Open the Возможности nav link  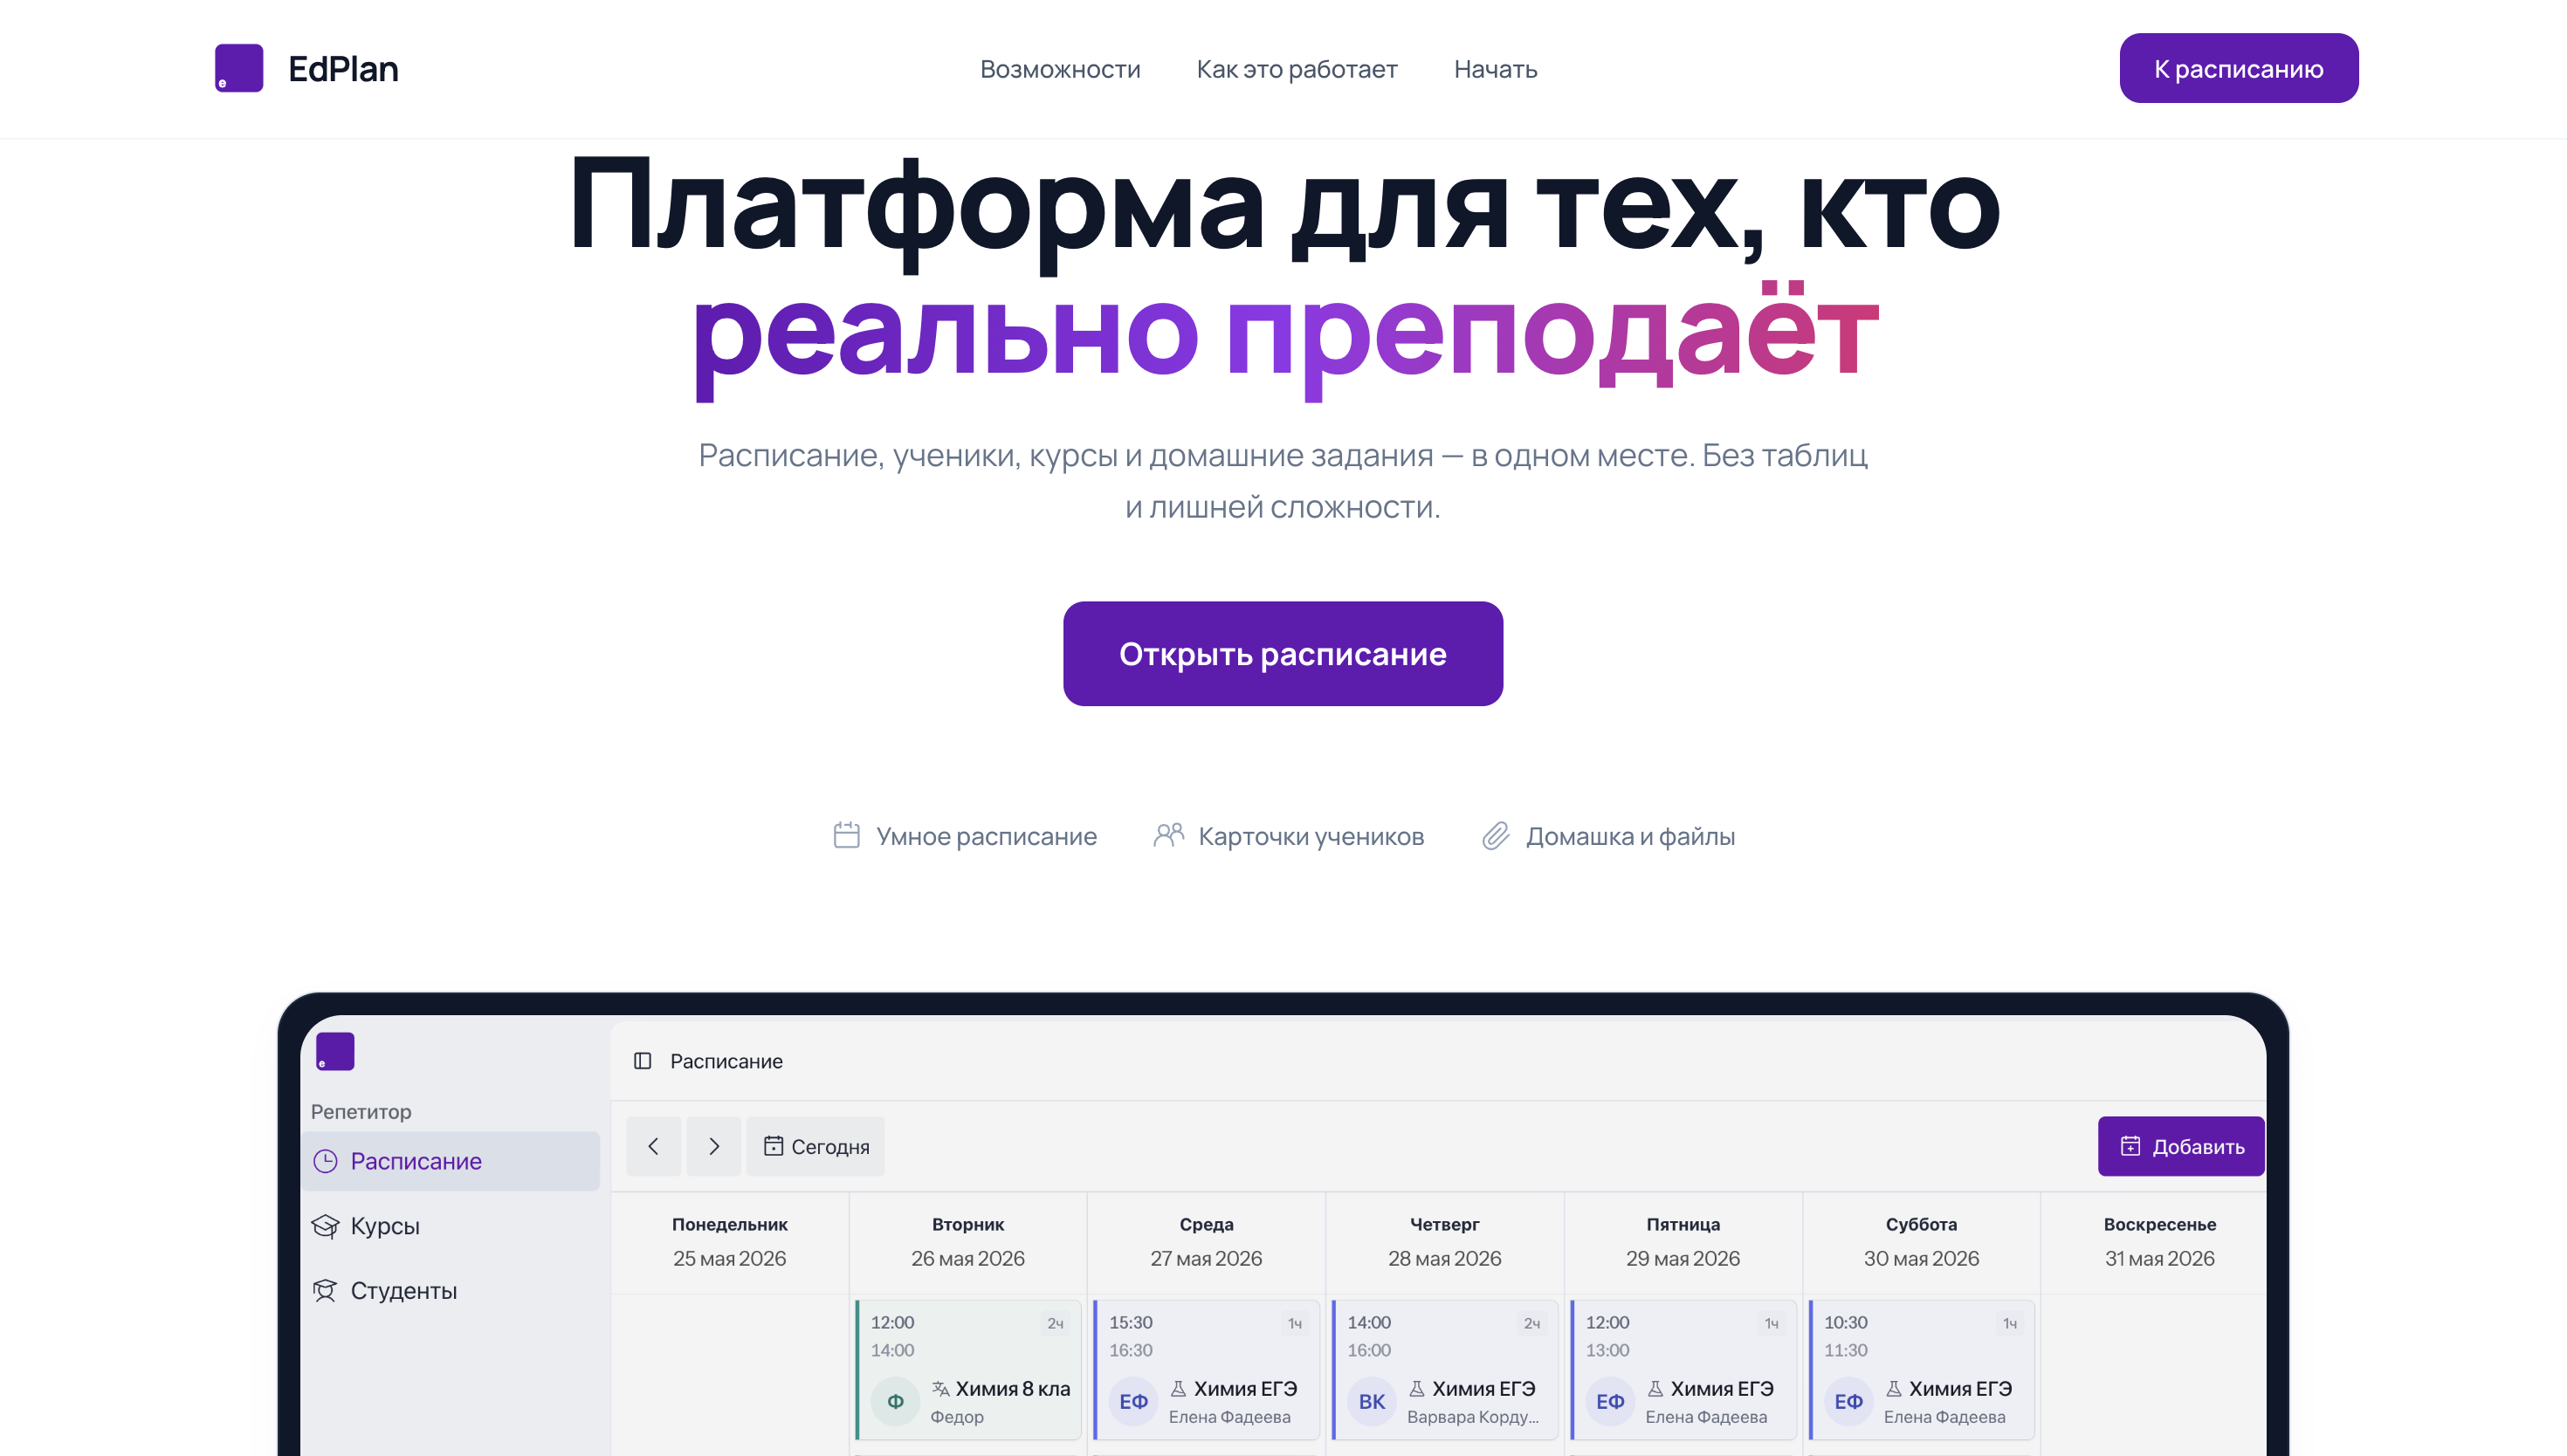pos(1060,69)
